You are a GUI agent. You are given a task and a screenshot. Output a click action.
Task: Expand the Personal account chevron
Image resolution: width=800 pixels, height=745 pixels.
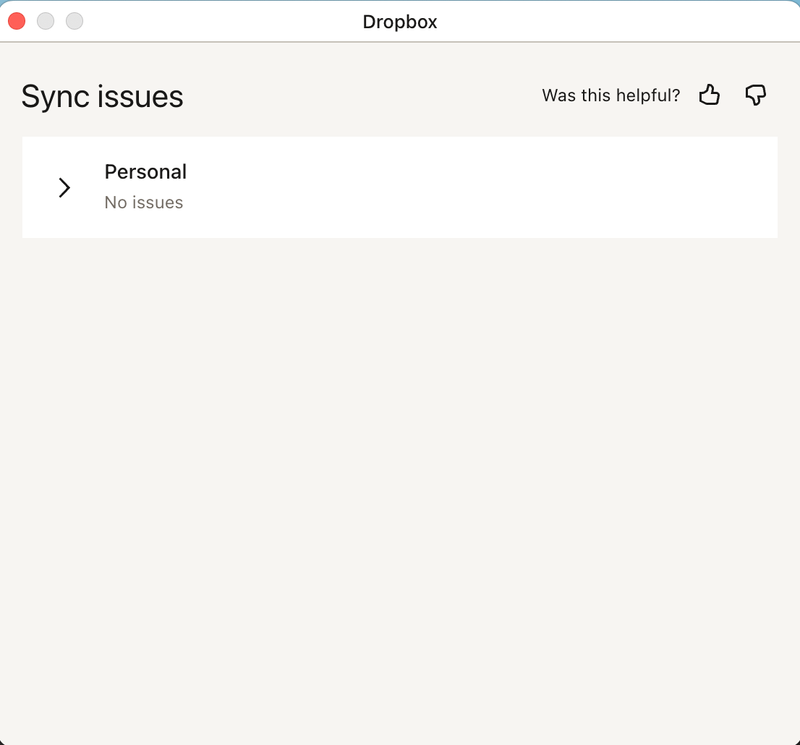tap(64, 187)
